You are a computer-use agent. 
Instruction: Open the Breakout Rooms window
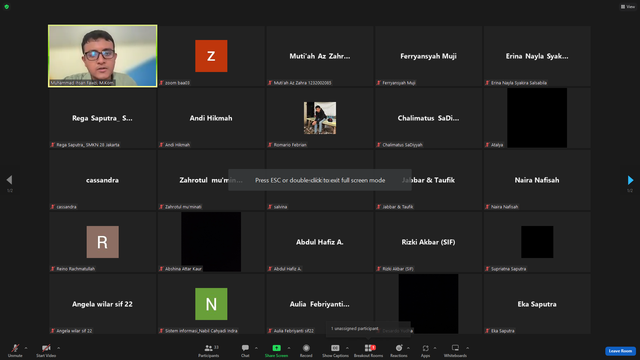(369, 350)
